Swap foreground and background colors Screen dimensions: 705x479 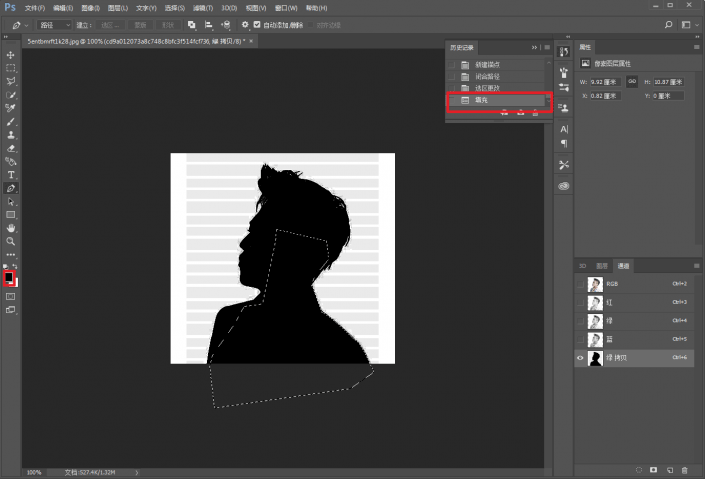15,267
